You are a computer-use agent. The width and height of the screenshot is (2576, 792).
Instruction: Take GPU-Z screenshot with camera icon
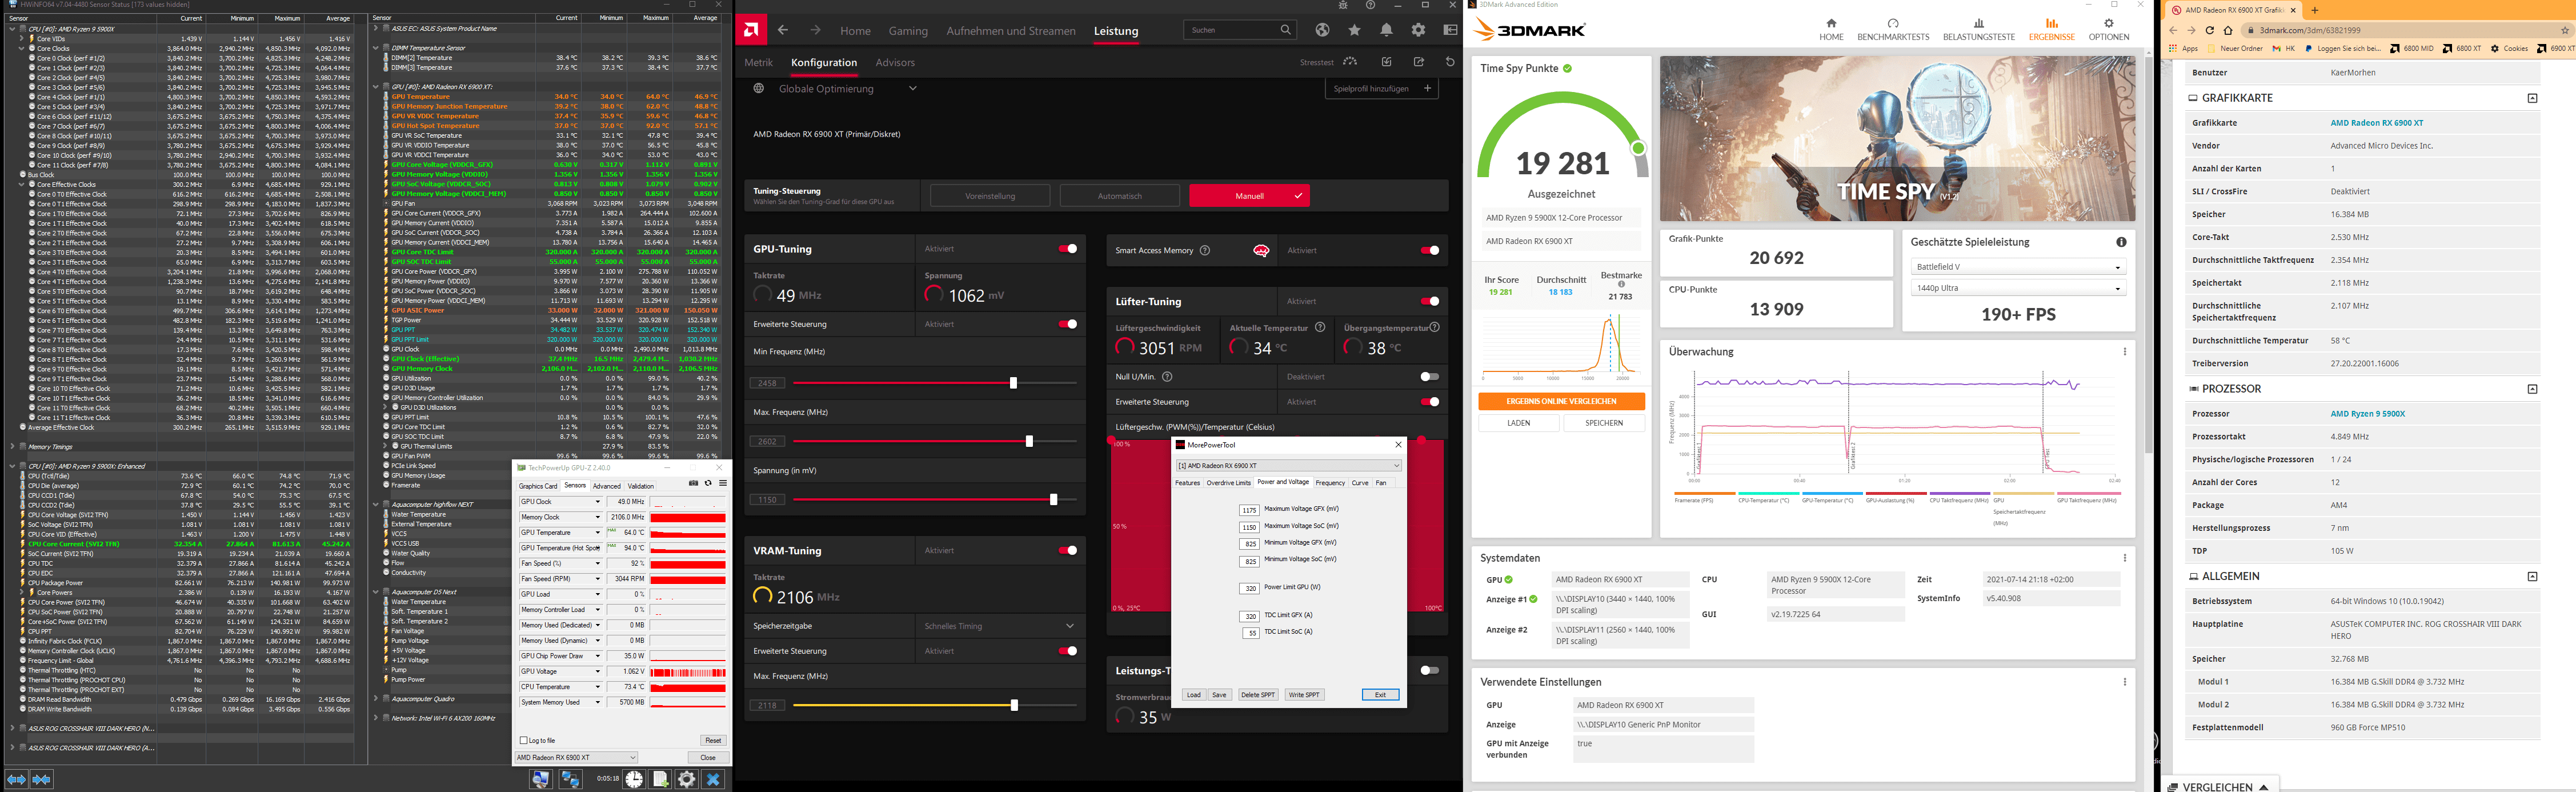[x=694, y=484]
